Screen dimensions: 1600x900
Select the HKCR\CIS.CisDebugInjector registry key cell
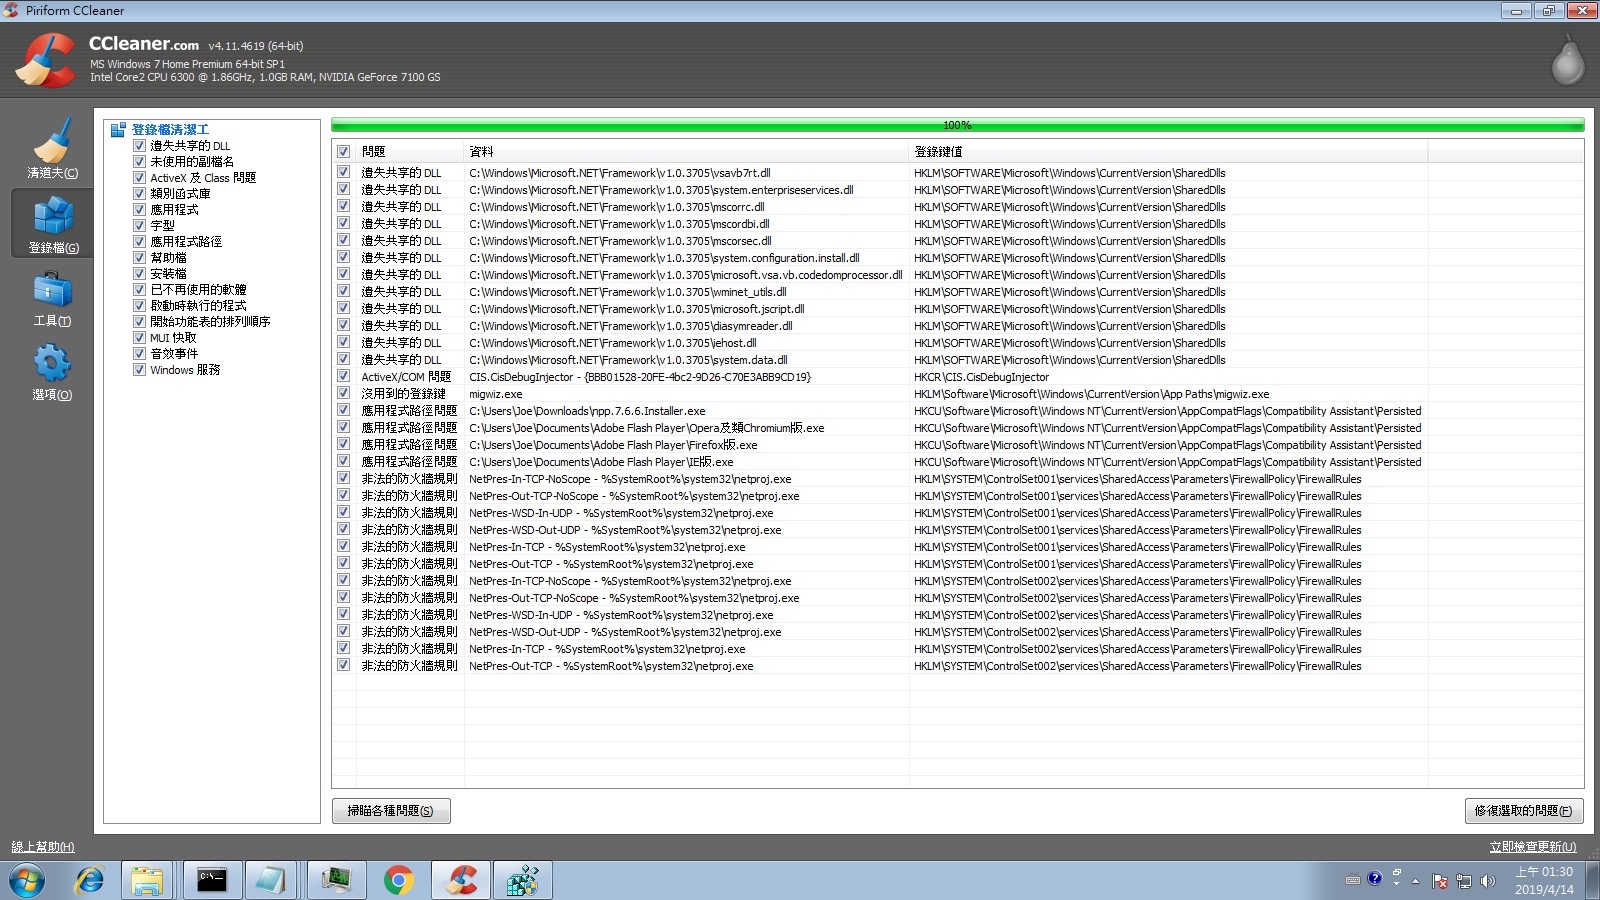(x=981, y=377)
